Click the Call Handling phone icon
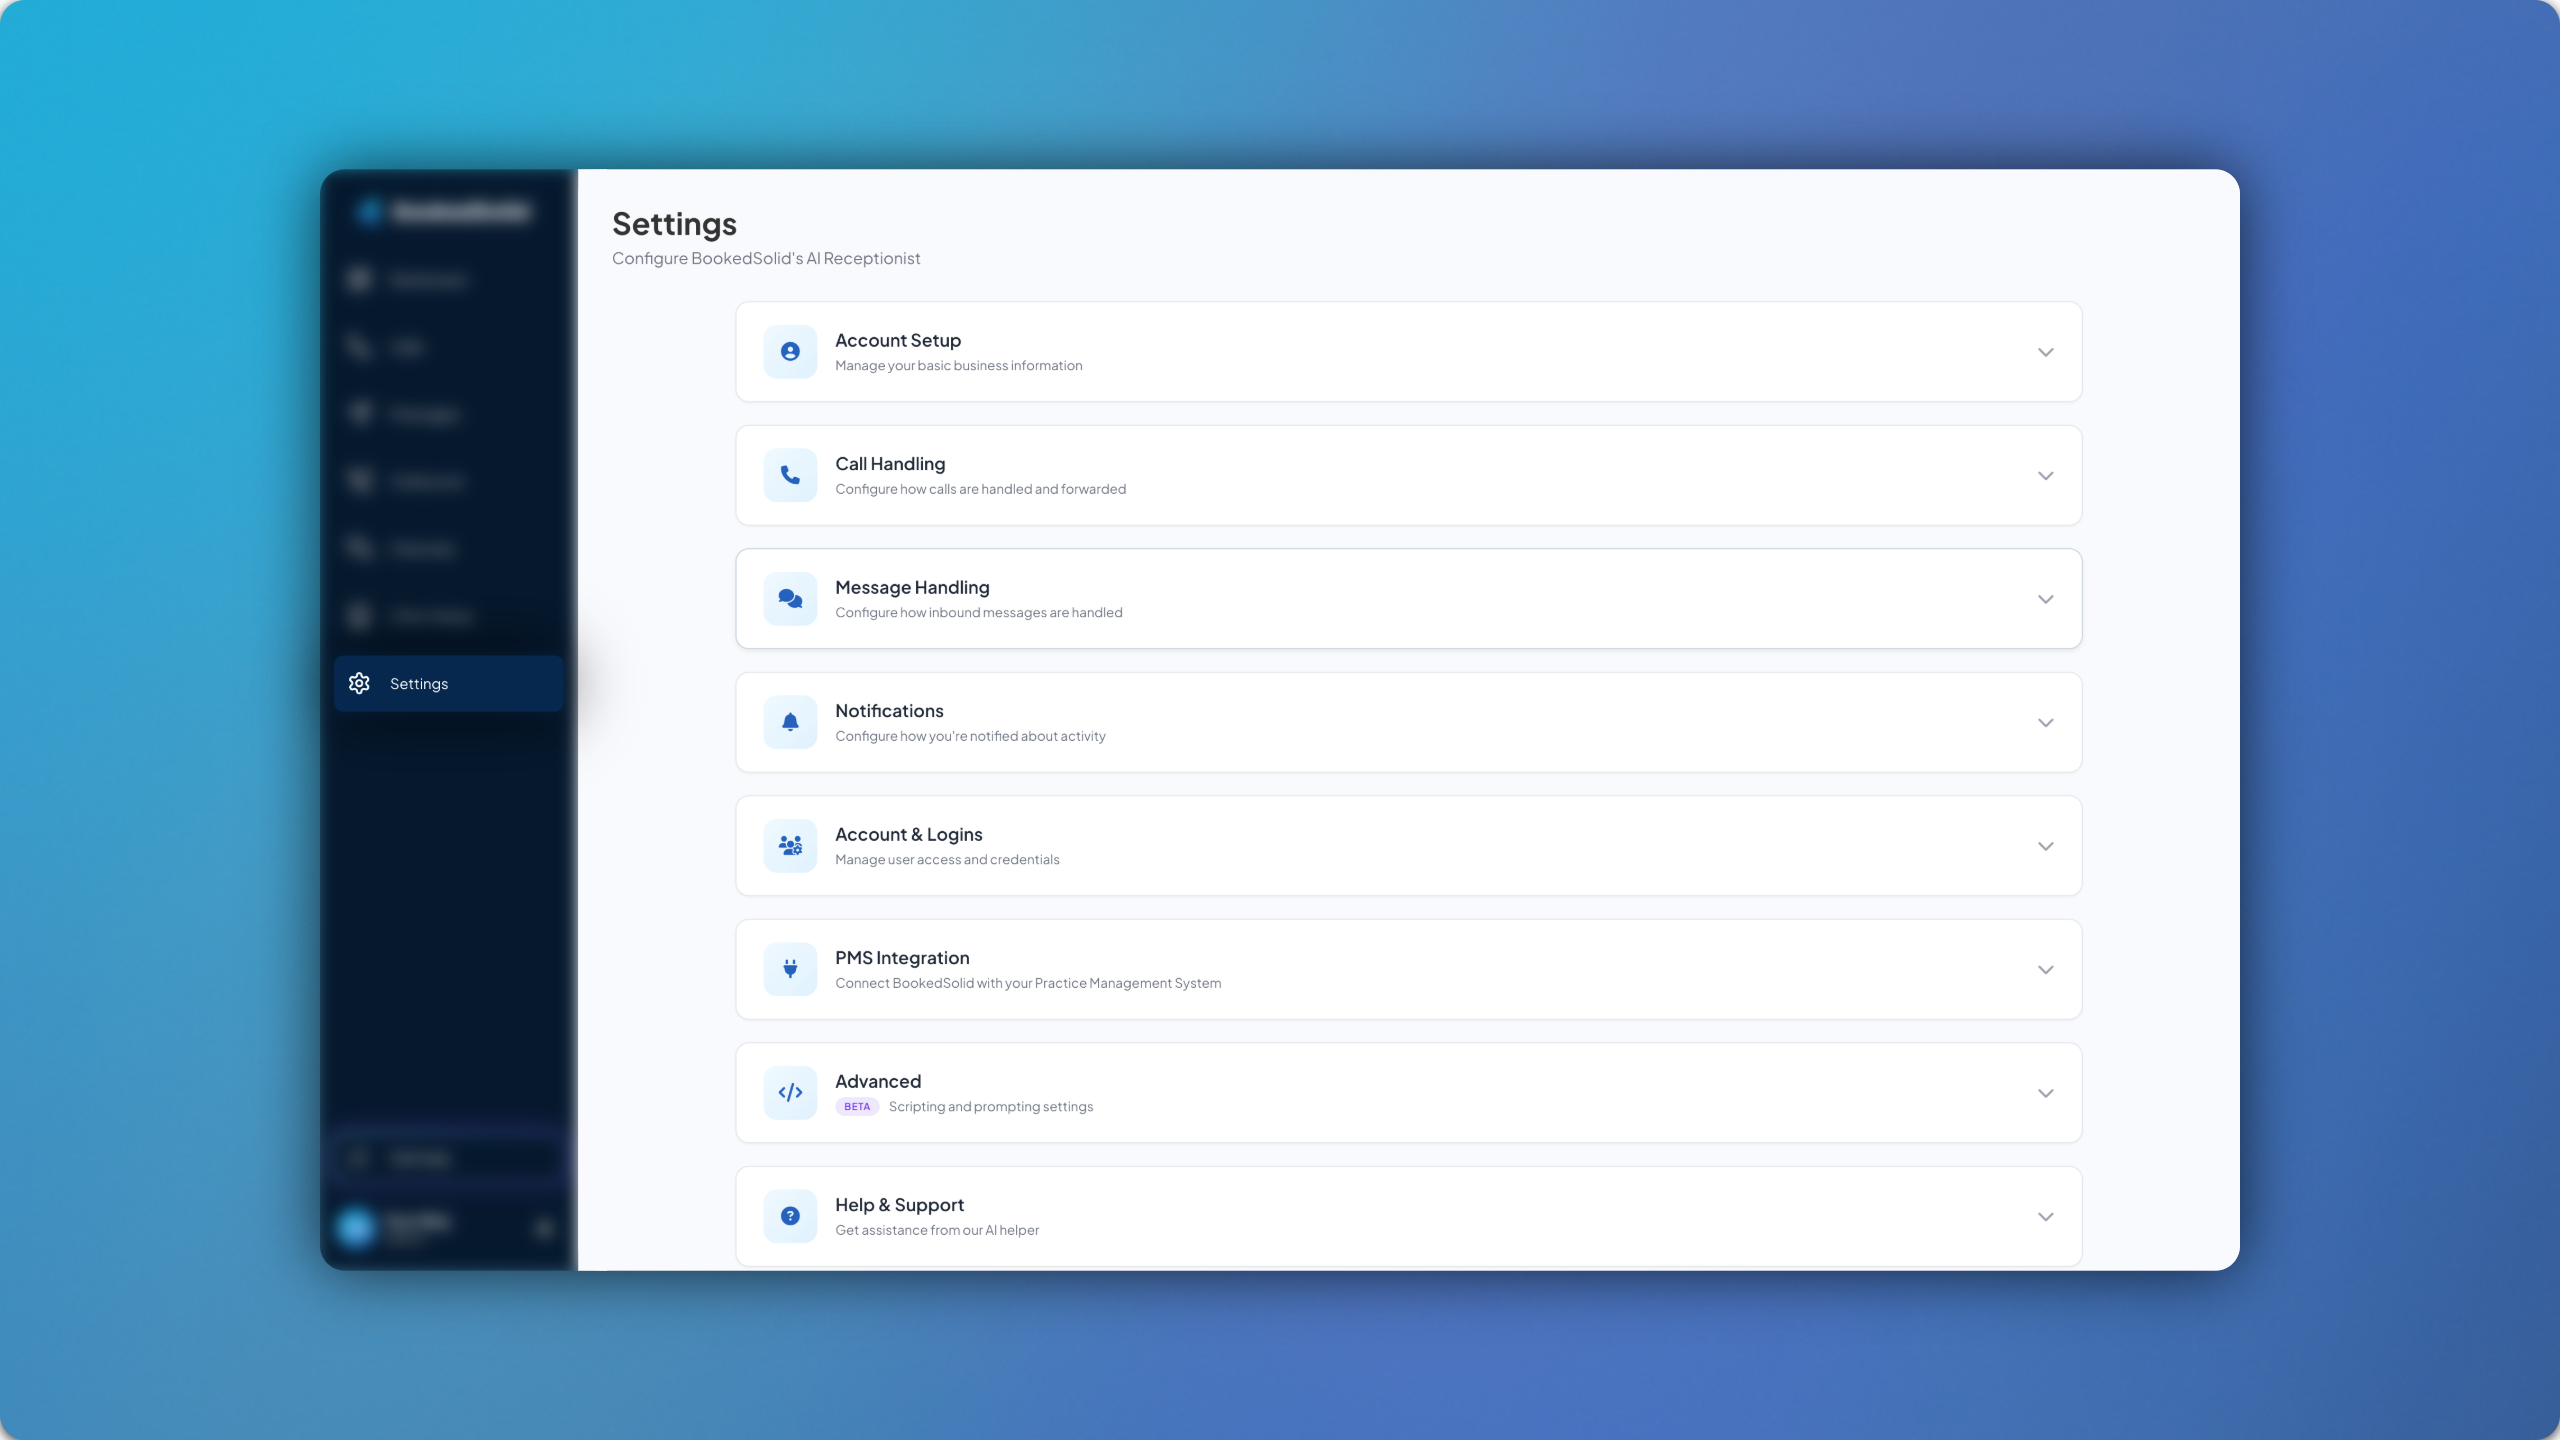This screenshot has height=1440, width=2560. 790,475
